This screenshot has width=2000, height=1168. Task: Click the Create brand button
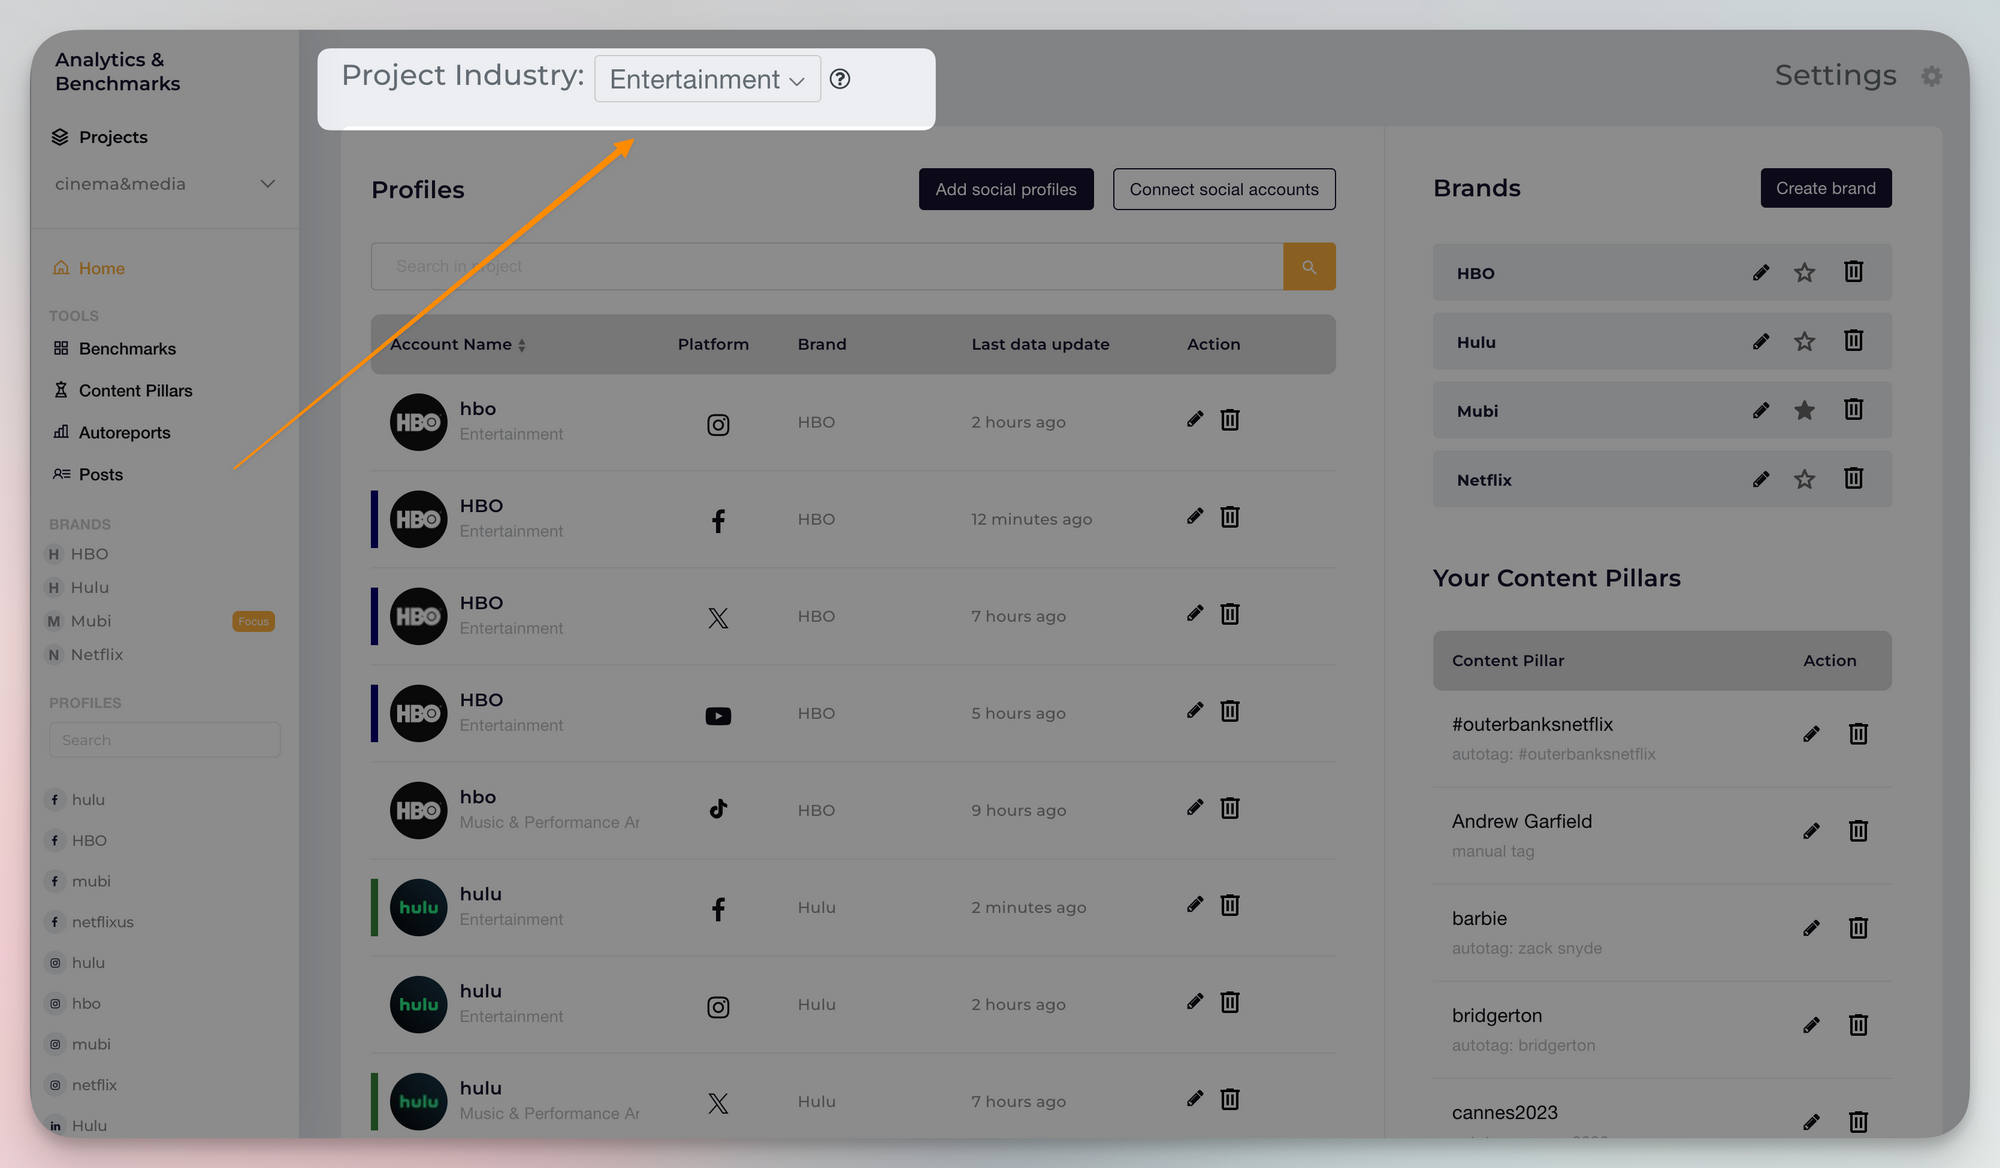[x=1826, y=188]
